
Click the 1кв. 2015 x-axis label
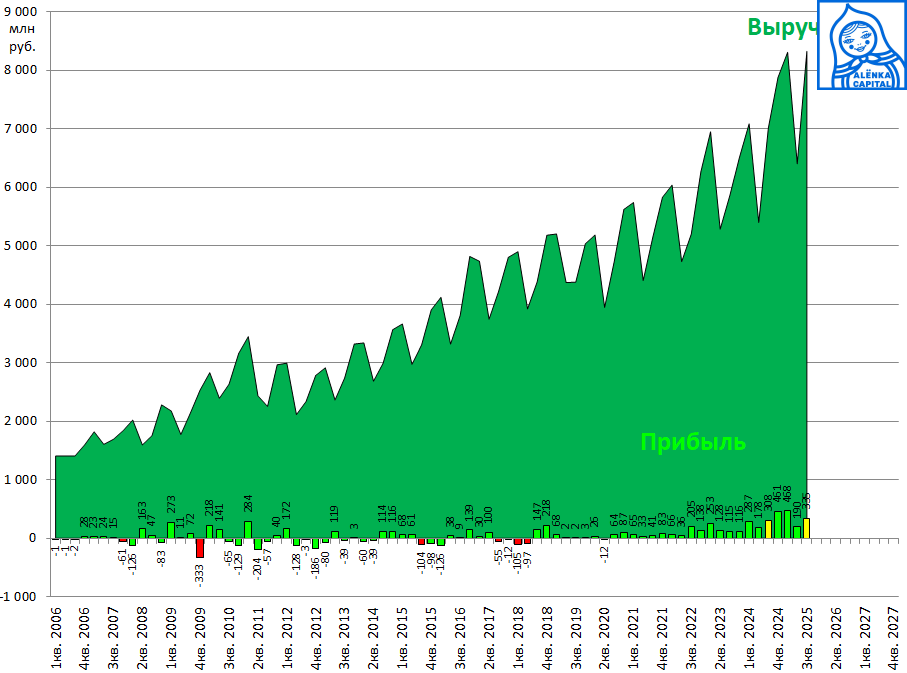tap(402, 639)
